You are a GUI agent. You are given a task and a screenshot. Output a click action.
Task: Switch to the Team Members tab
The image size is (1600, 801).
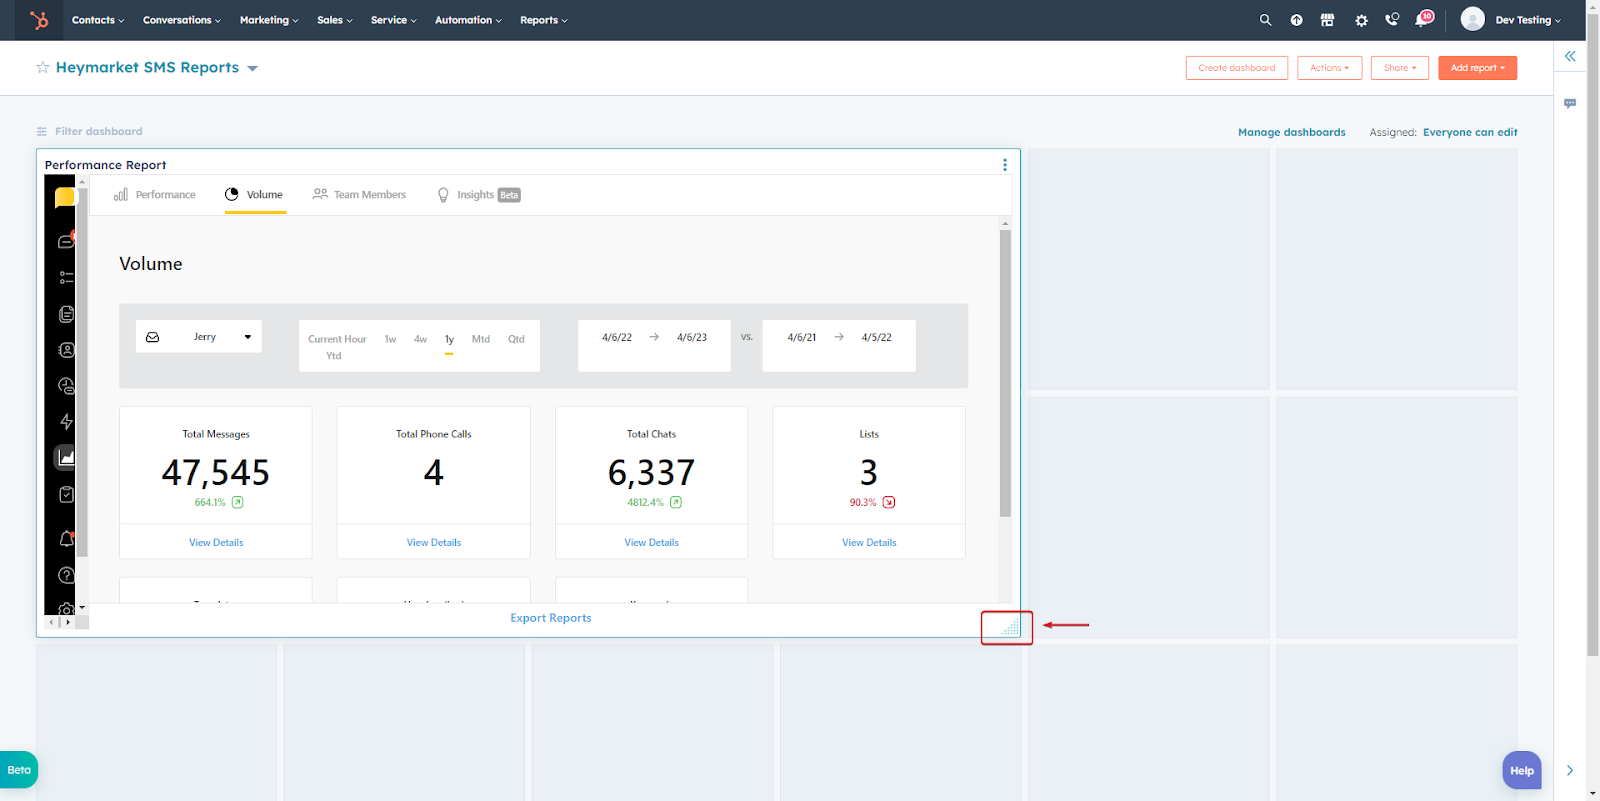coord(359,195)
